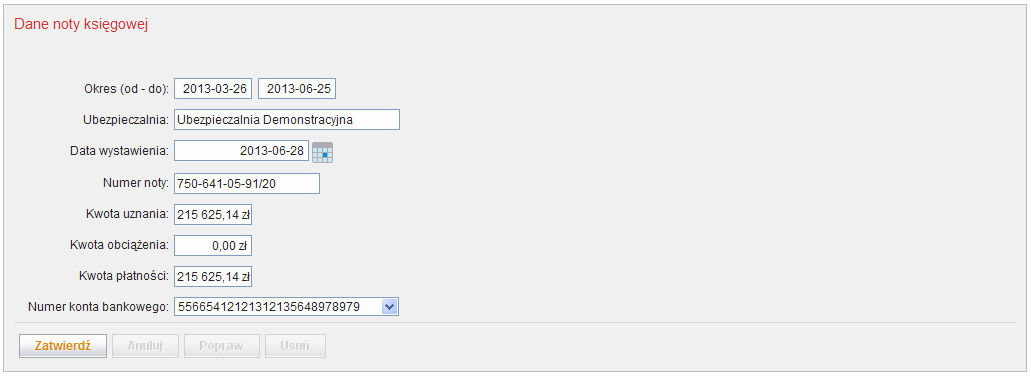Viewport: 1031px width, 376px height.
Task: Click the Kwota płatności amount field
Action: (x=213, y=277)
